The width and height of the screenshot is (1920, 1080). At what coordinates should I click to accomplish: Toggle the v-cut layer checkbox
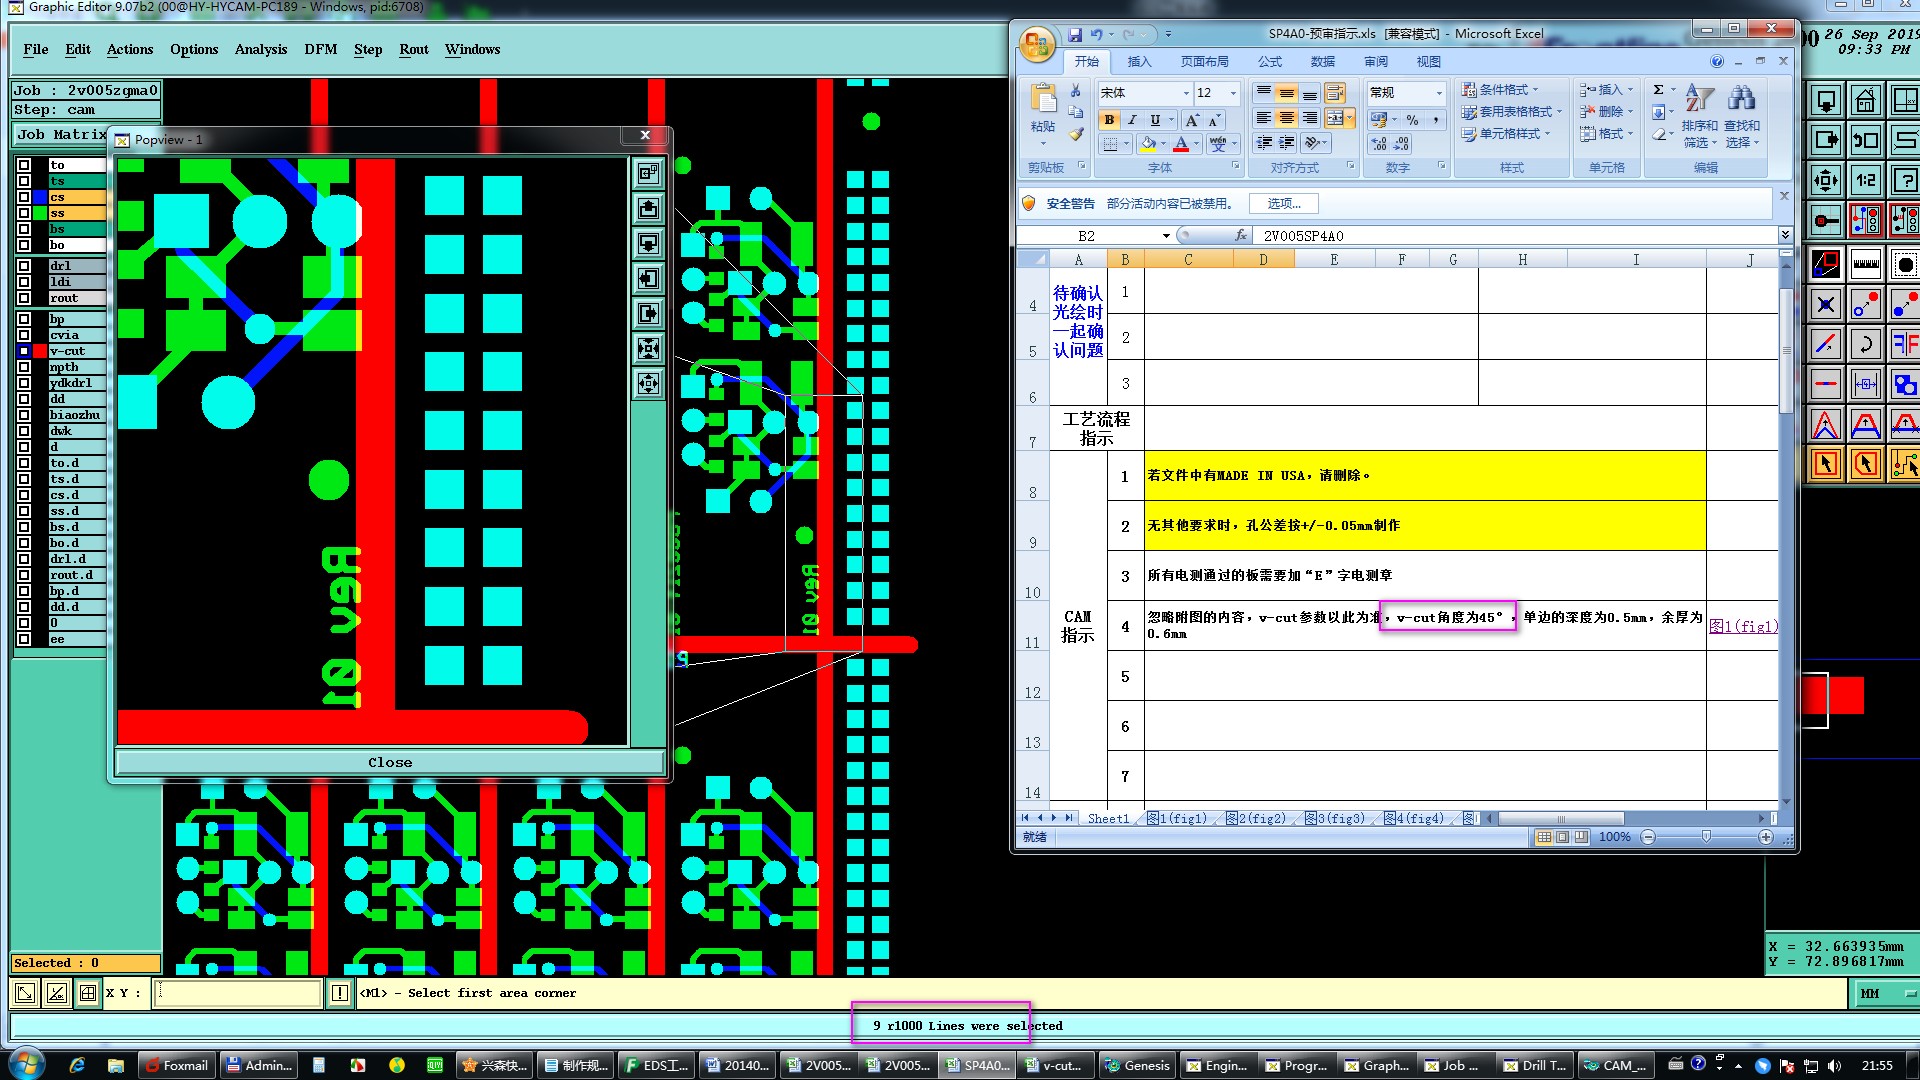tap(24, 351)
